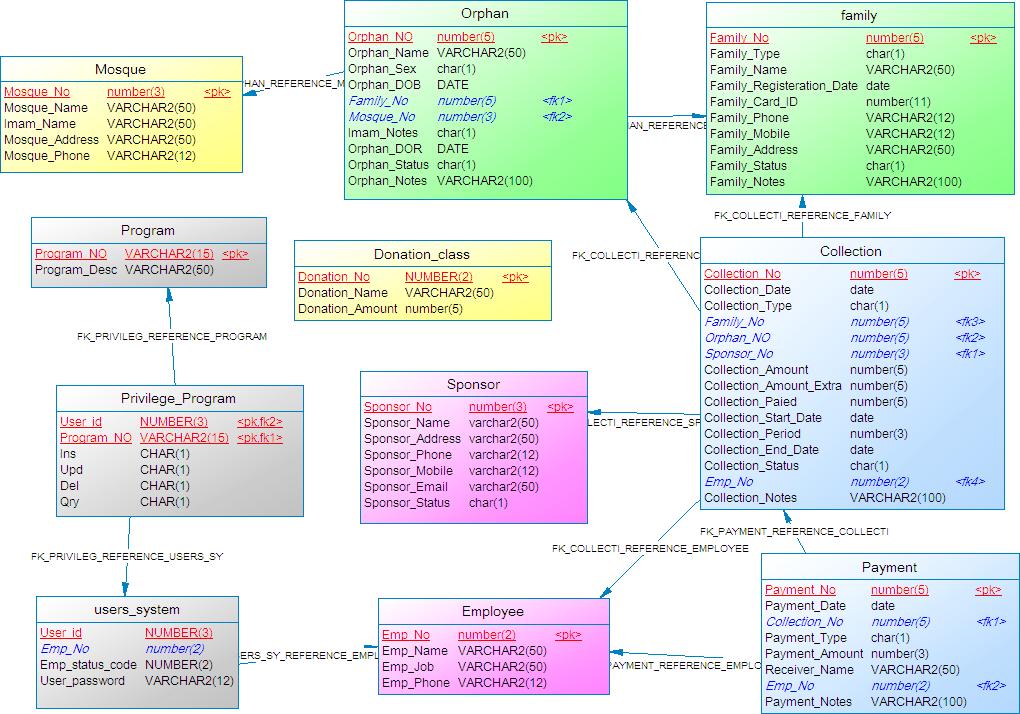The image size is (1020, 714).
Task: Select the Payment table header
Action: (889, 567)
